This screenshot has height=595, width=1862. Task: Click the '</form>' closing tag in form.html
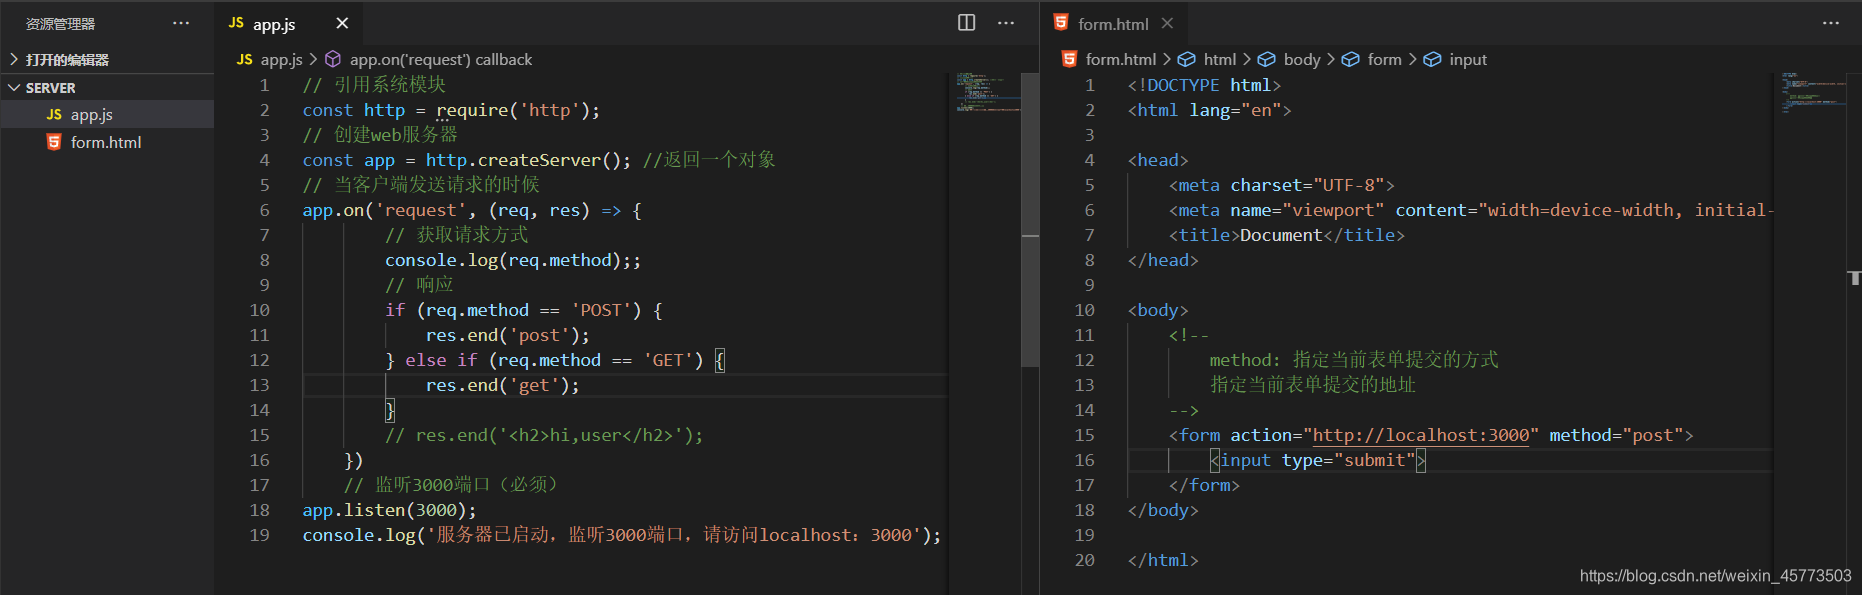(x=1204, y=485)
